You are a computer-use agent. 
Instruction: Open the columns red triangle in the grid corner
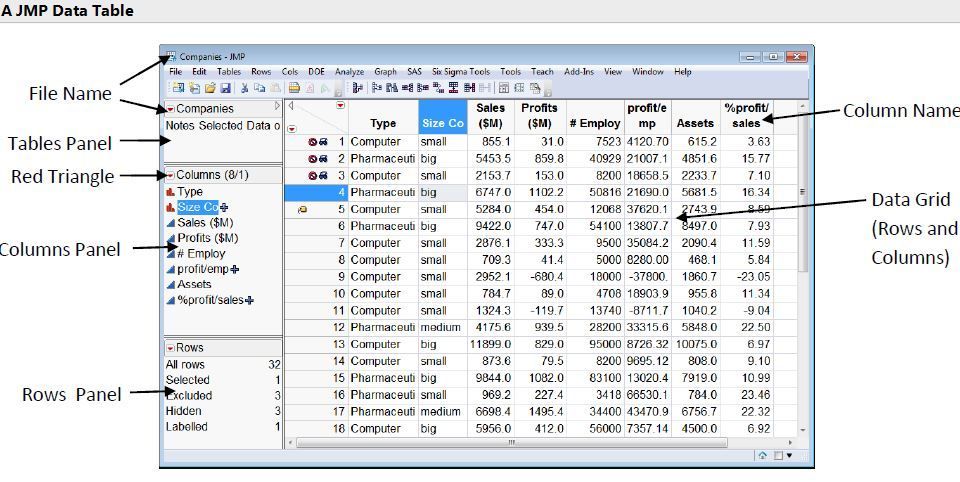pyautogui.click(x=340, y=105)
